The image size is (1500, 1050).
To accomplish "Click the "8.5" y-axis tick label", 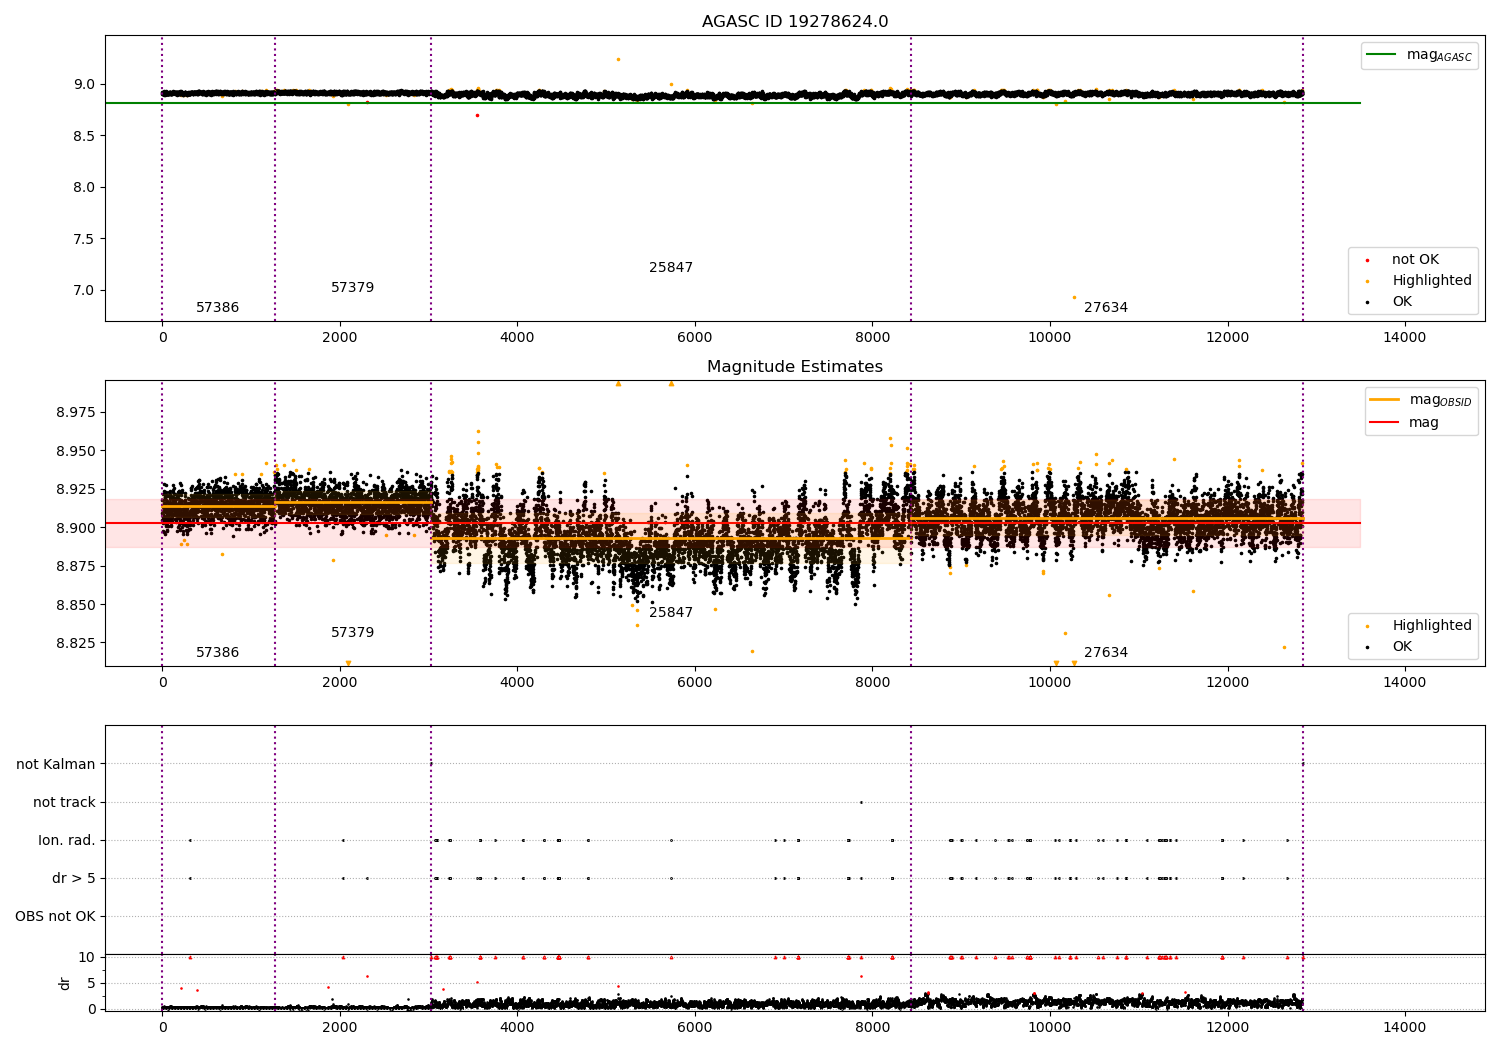I will tap(84, 136).
